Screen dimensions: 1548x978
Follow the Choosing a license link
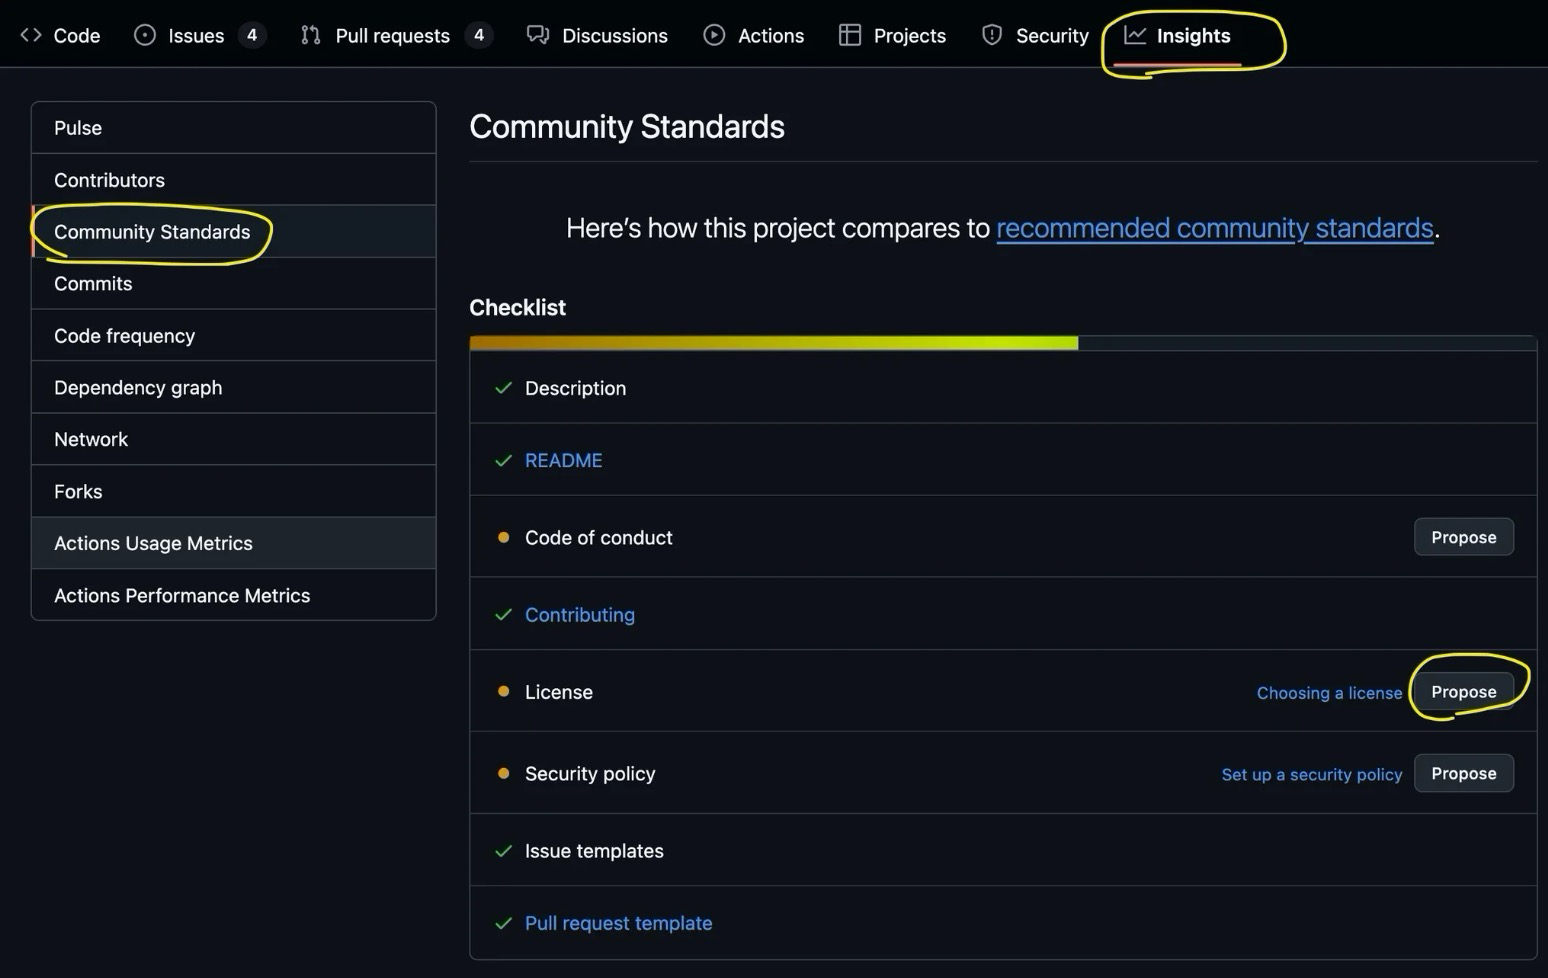pyautogui.click(x=1329, y=693)
